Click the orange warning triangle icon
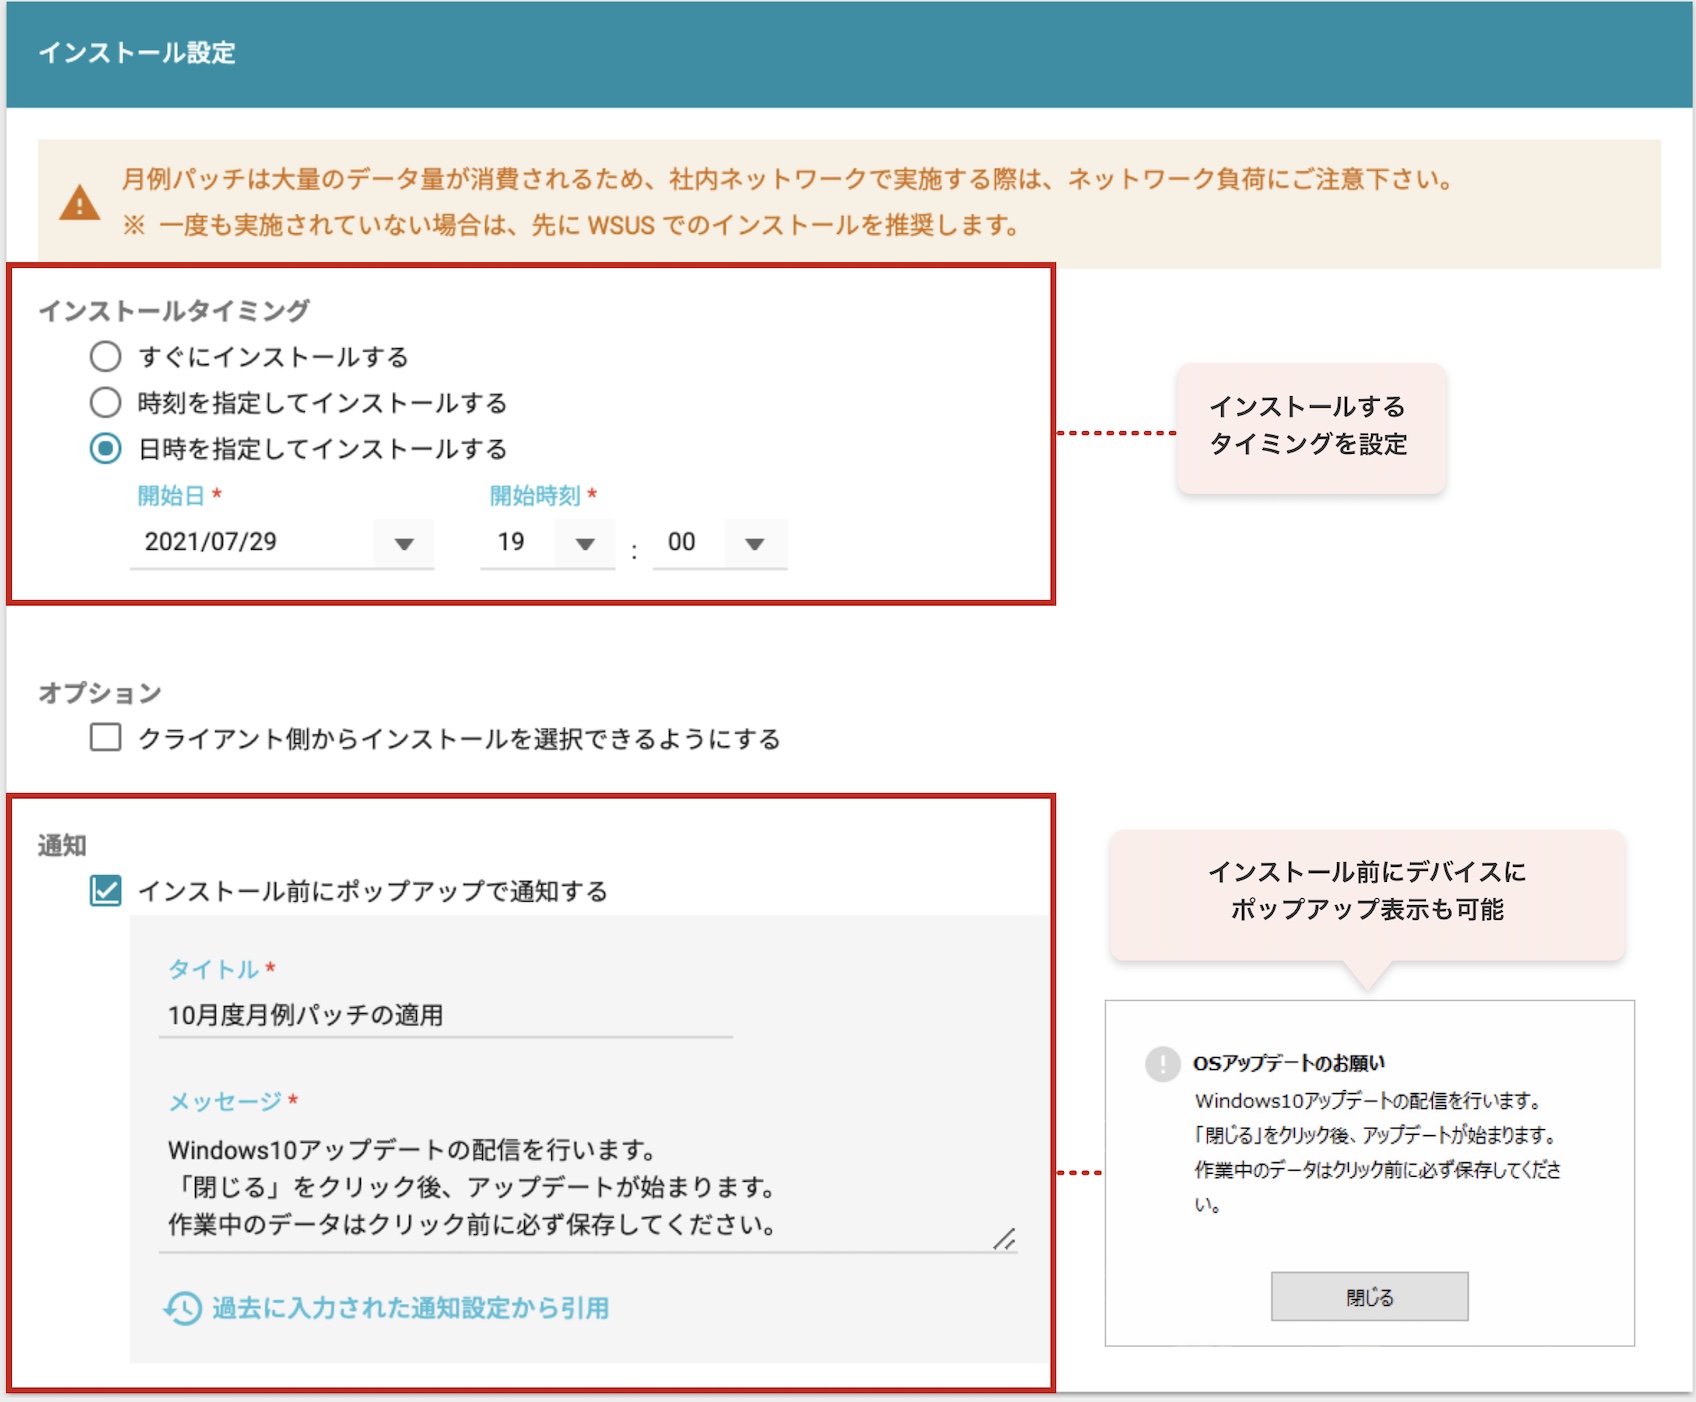 (x=80, y=203)
